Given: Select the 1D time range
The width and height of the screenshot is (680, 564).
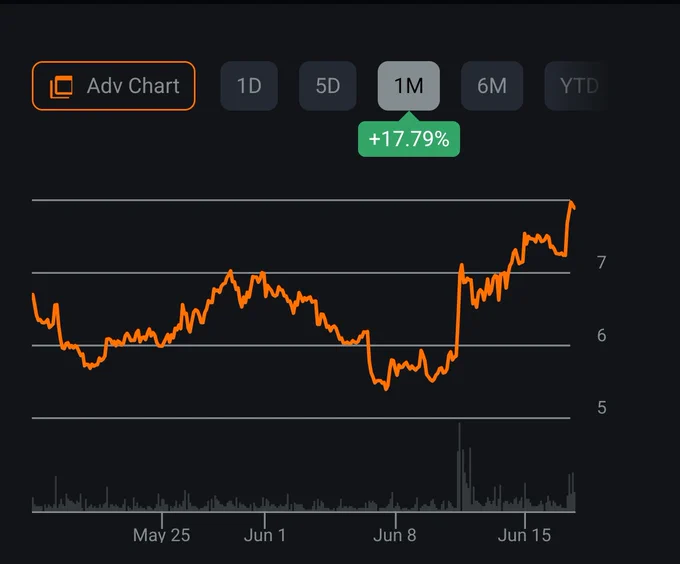Looking at the screenshot, I should click(249, 86).
